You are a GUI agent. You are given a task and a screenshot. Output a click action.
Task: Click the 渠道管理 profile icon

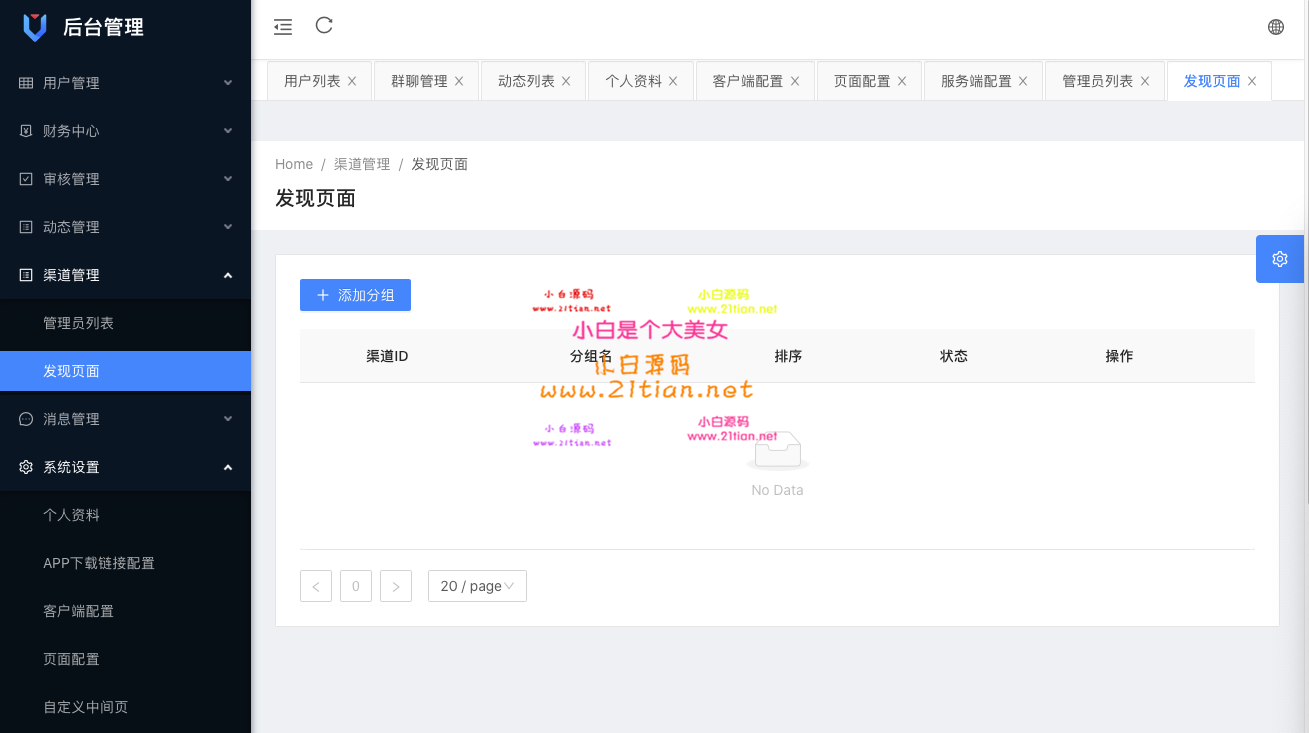(26, 275)
